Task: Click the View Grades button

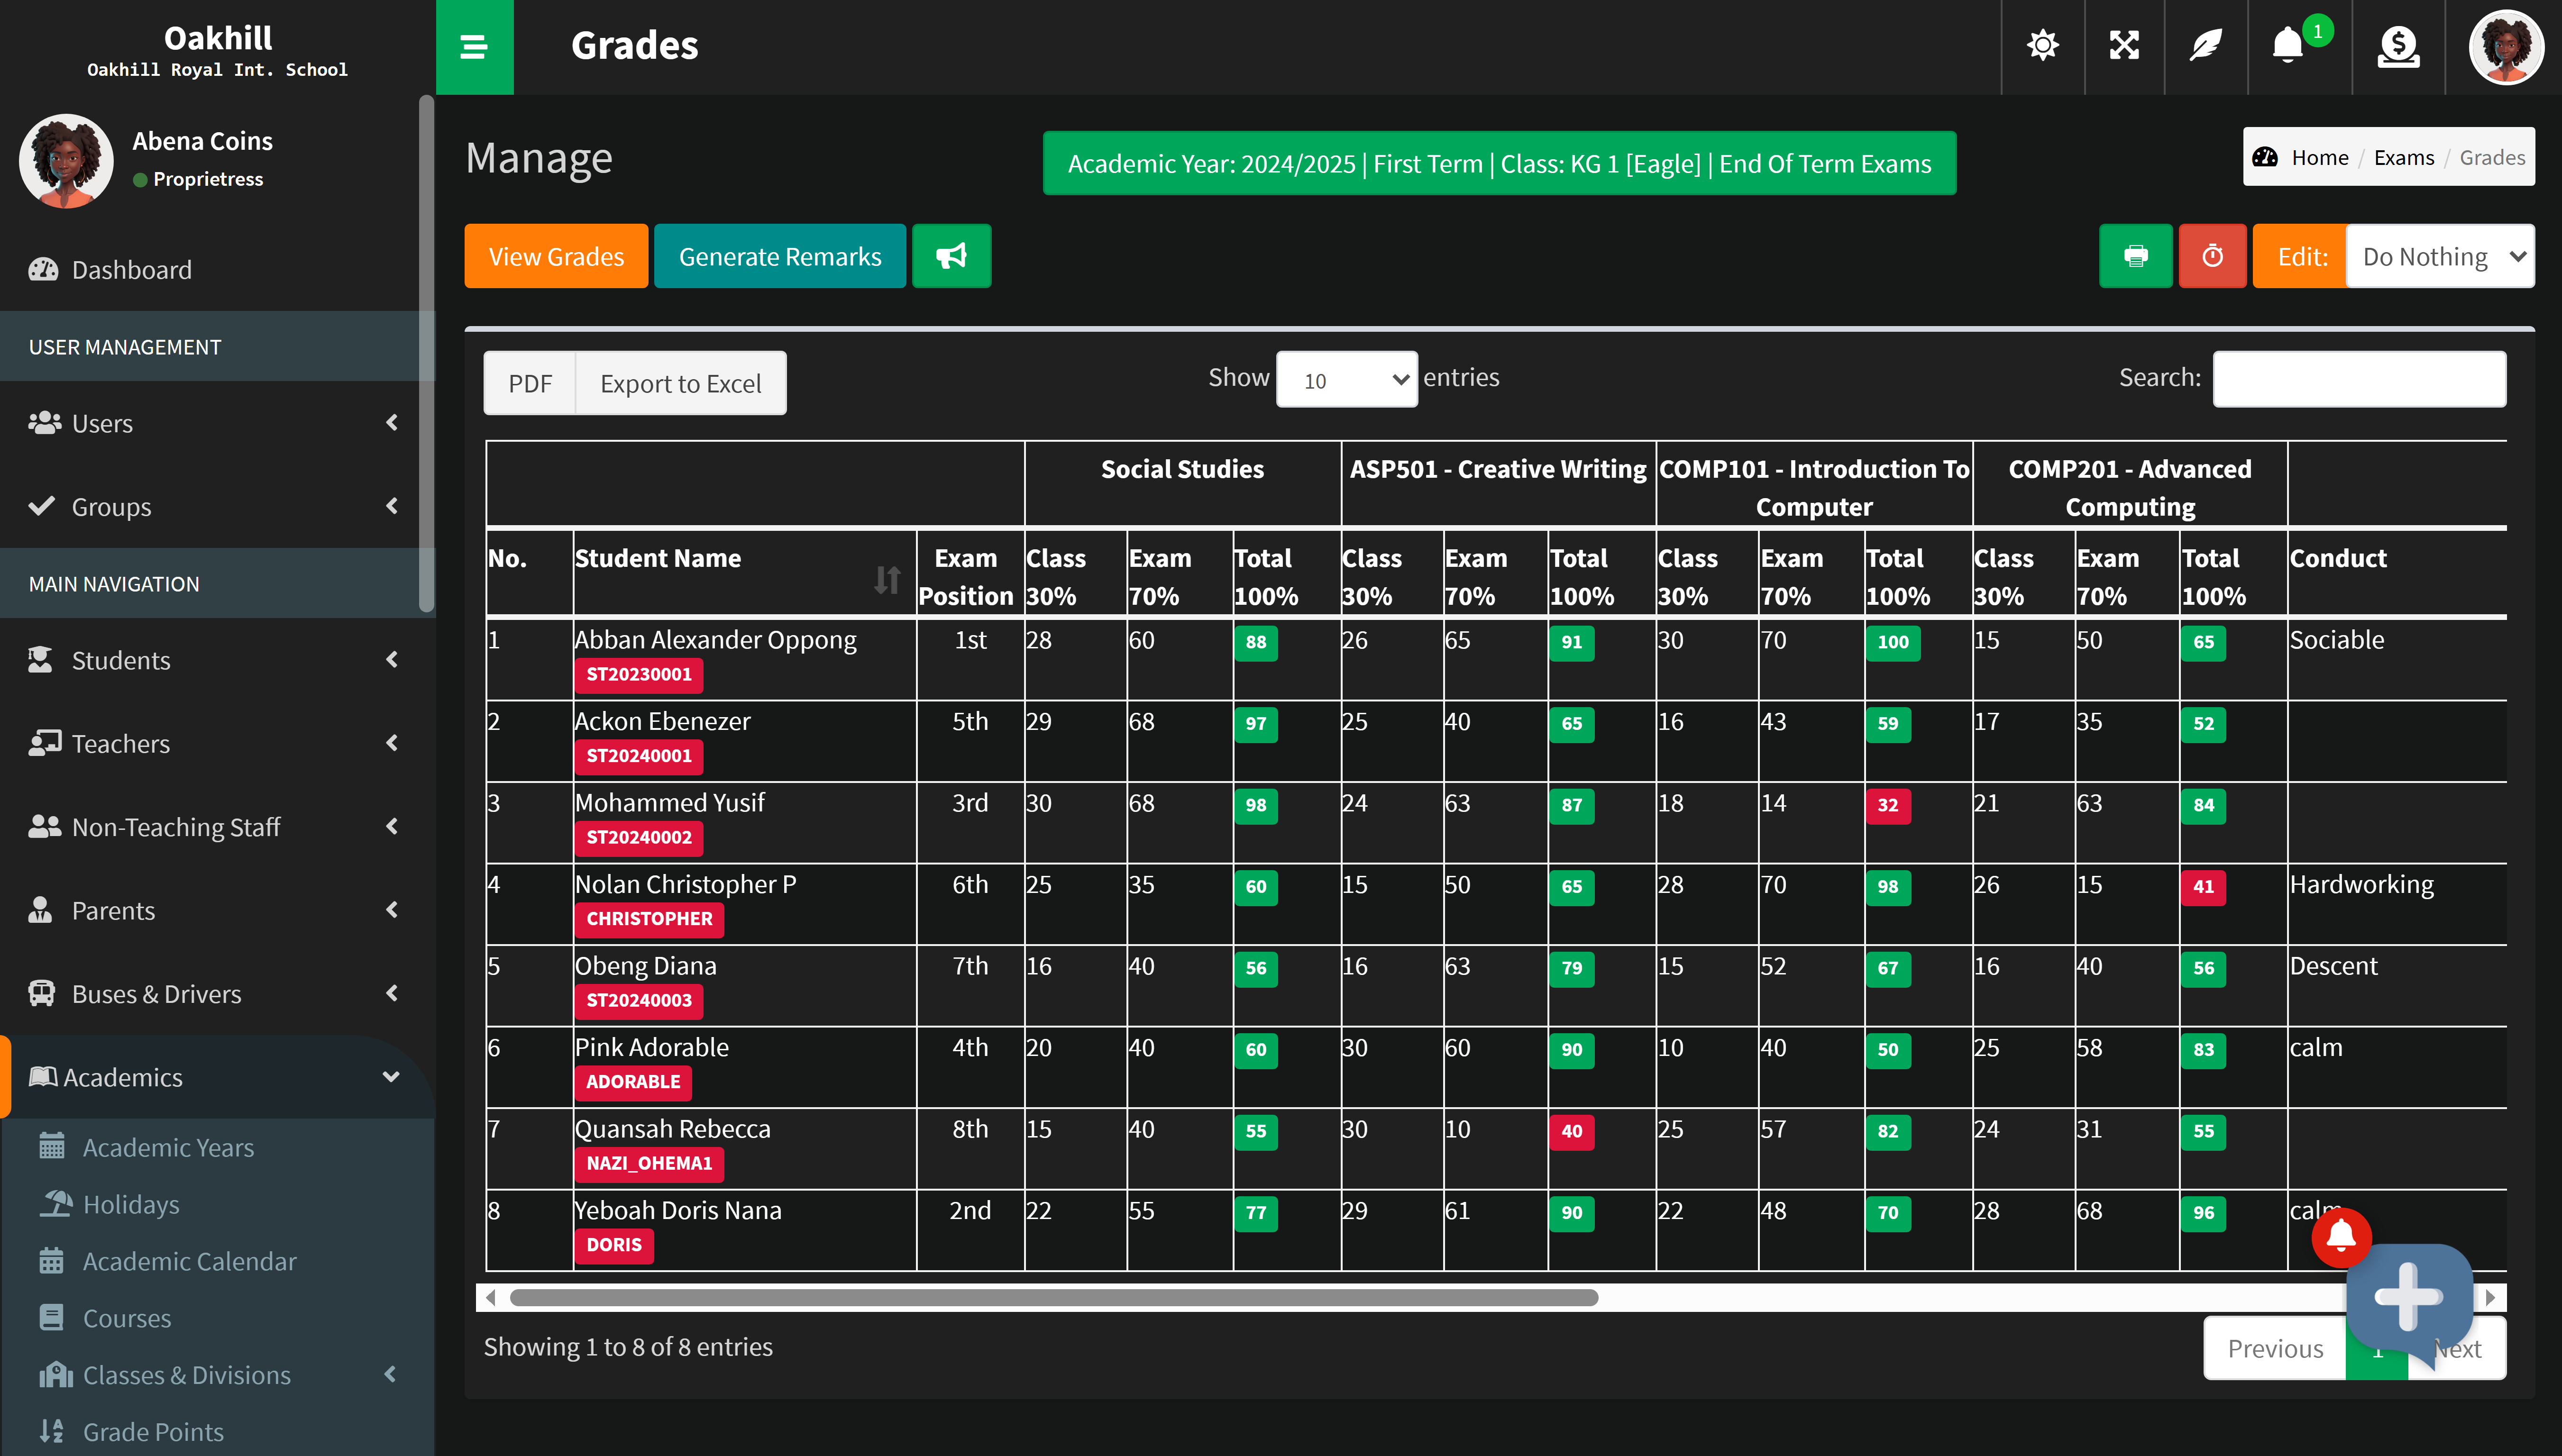Action: (556, 256)
